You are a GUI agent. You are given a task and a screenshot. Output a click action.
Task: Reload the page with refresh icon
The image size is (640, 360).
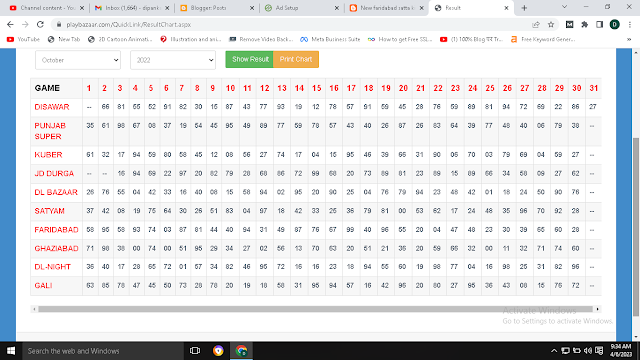(40, 24)
